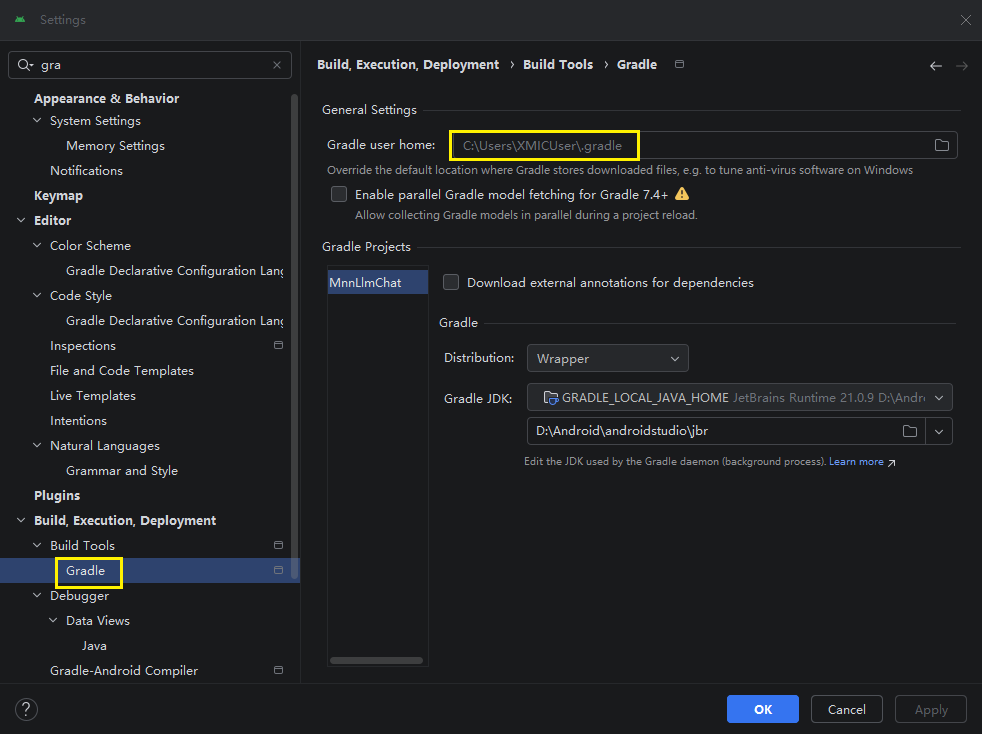Collapse the System Settings node
The width and height of the screenshot is (982, 734).
38,120
